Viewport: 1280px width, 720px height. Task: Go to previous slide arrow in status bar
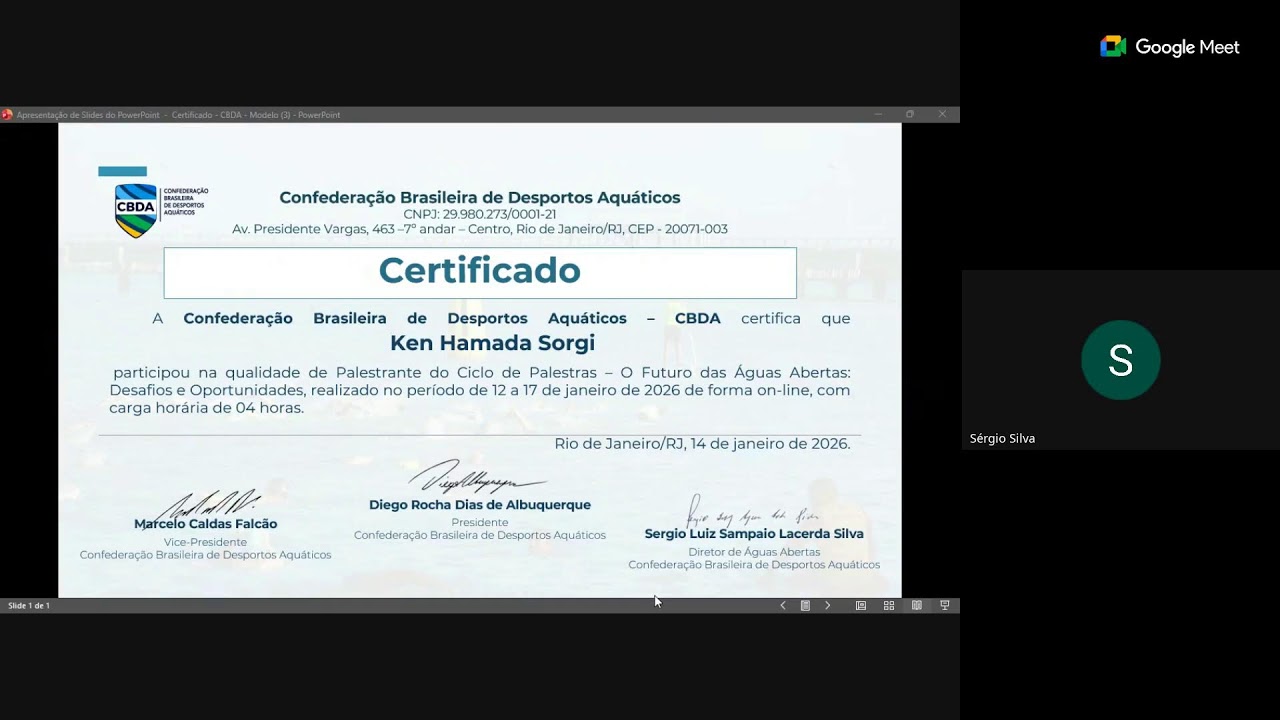tap(782, 605)
